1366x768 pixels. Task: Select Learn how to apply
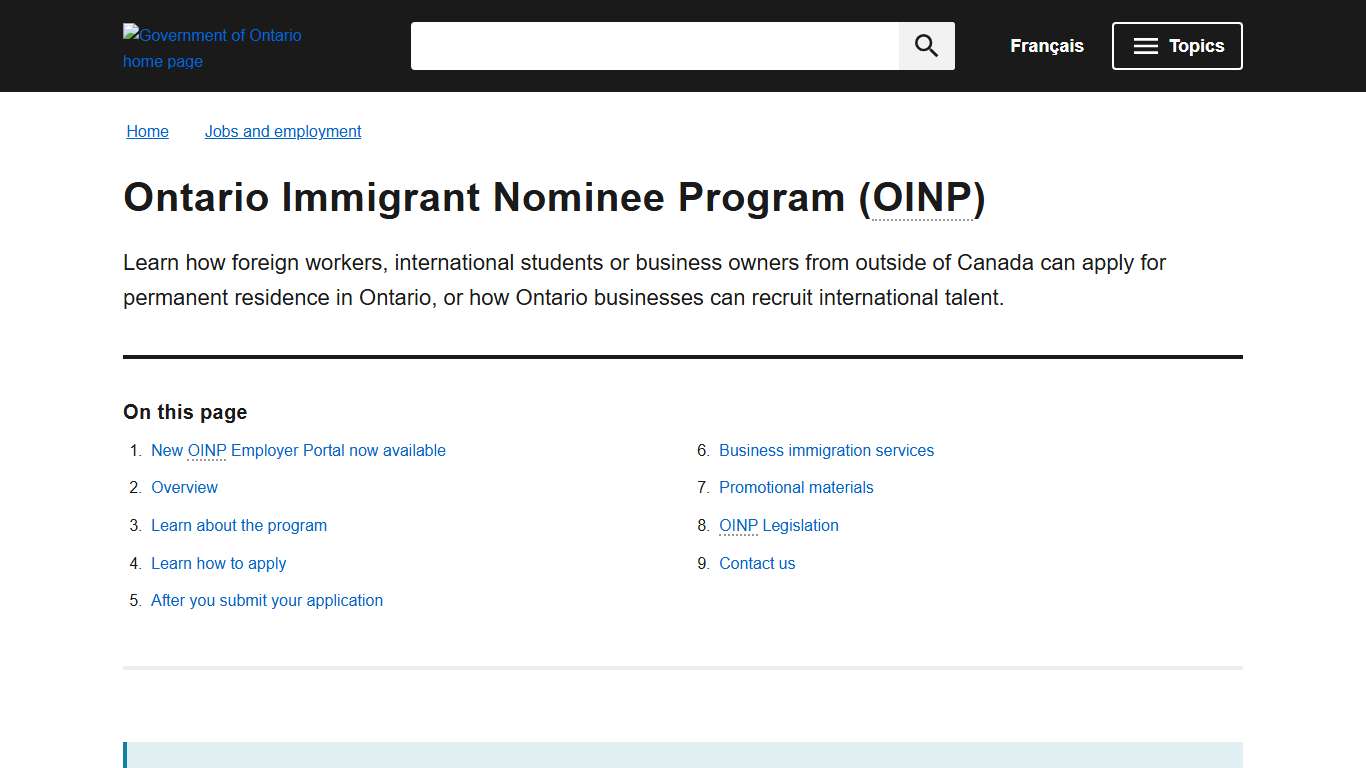218,563
